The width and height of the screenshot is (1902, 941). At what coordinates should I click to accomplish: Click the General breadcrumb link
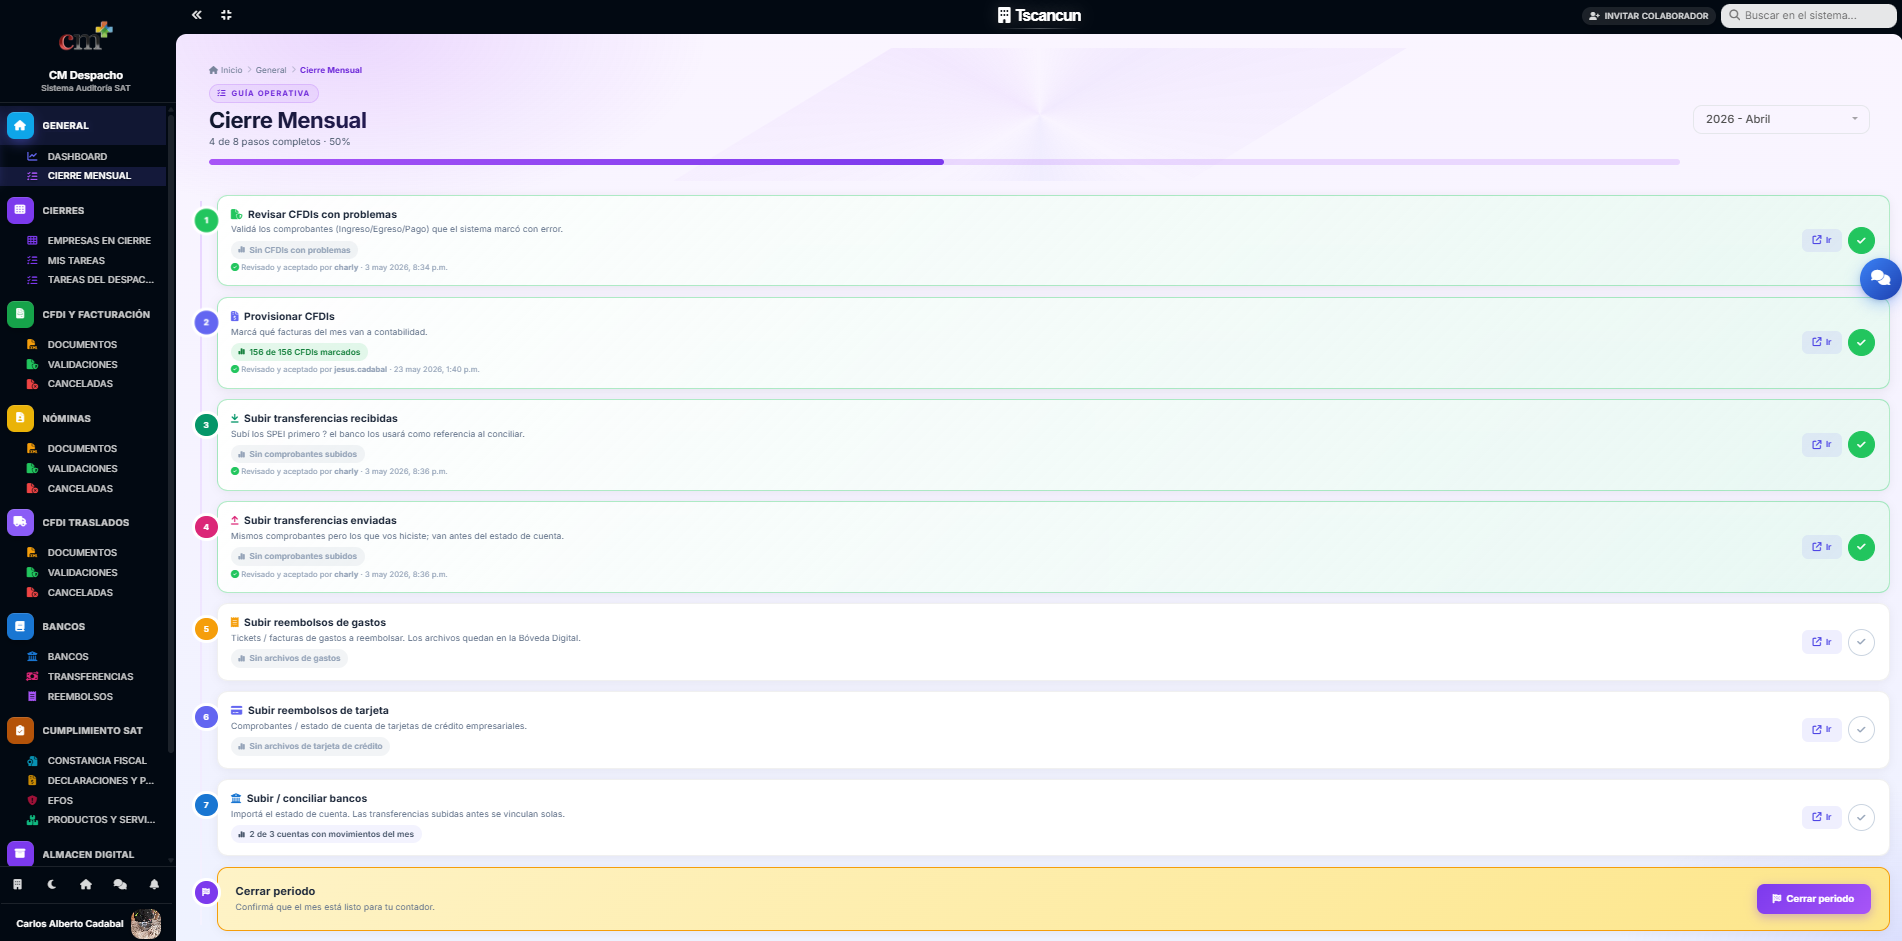[x=270, y=70]
